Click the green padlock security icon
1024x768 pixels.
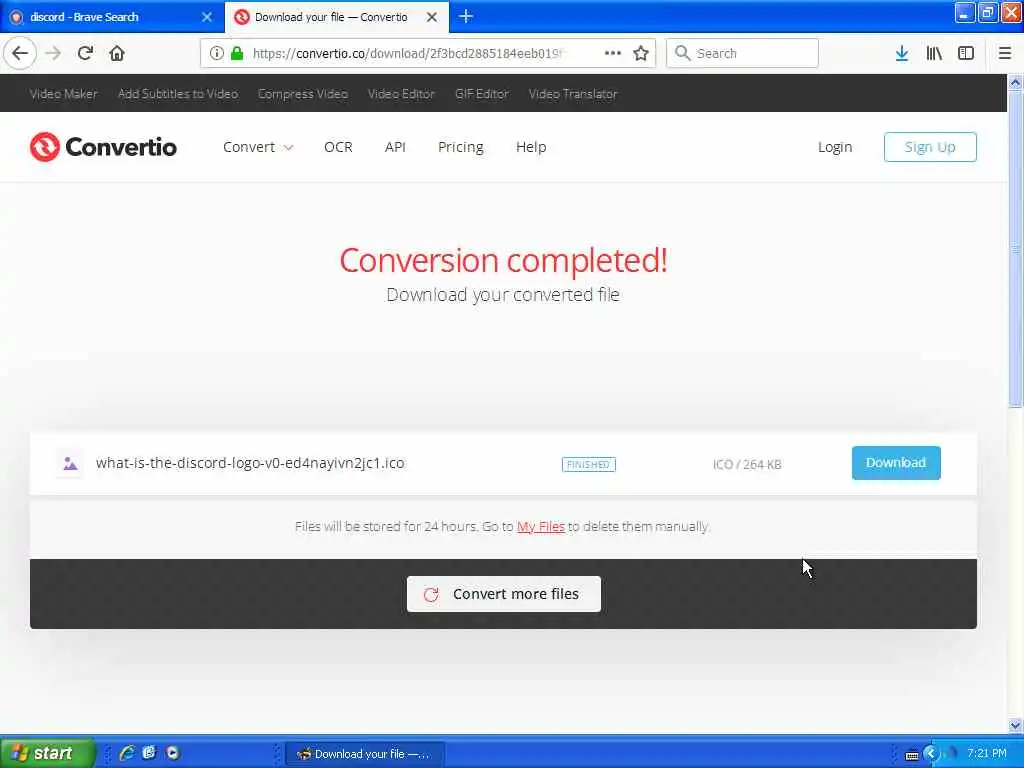click(x=237, y=53)
